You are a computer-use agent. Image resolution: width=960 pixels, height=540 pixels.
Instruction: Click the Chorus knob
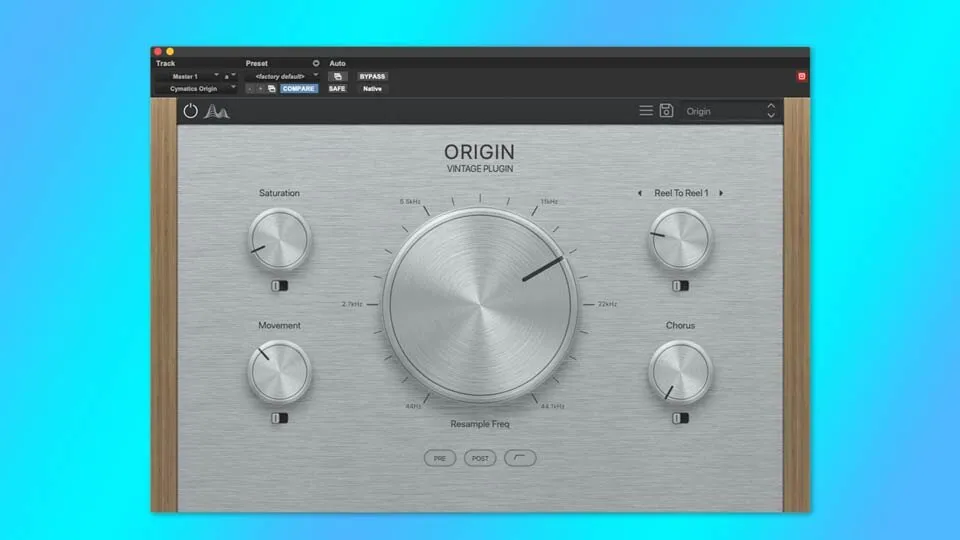tap(680, 372)
